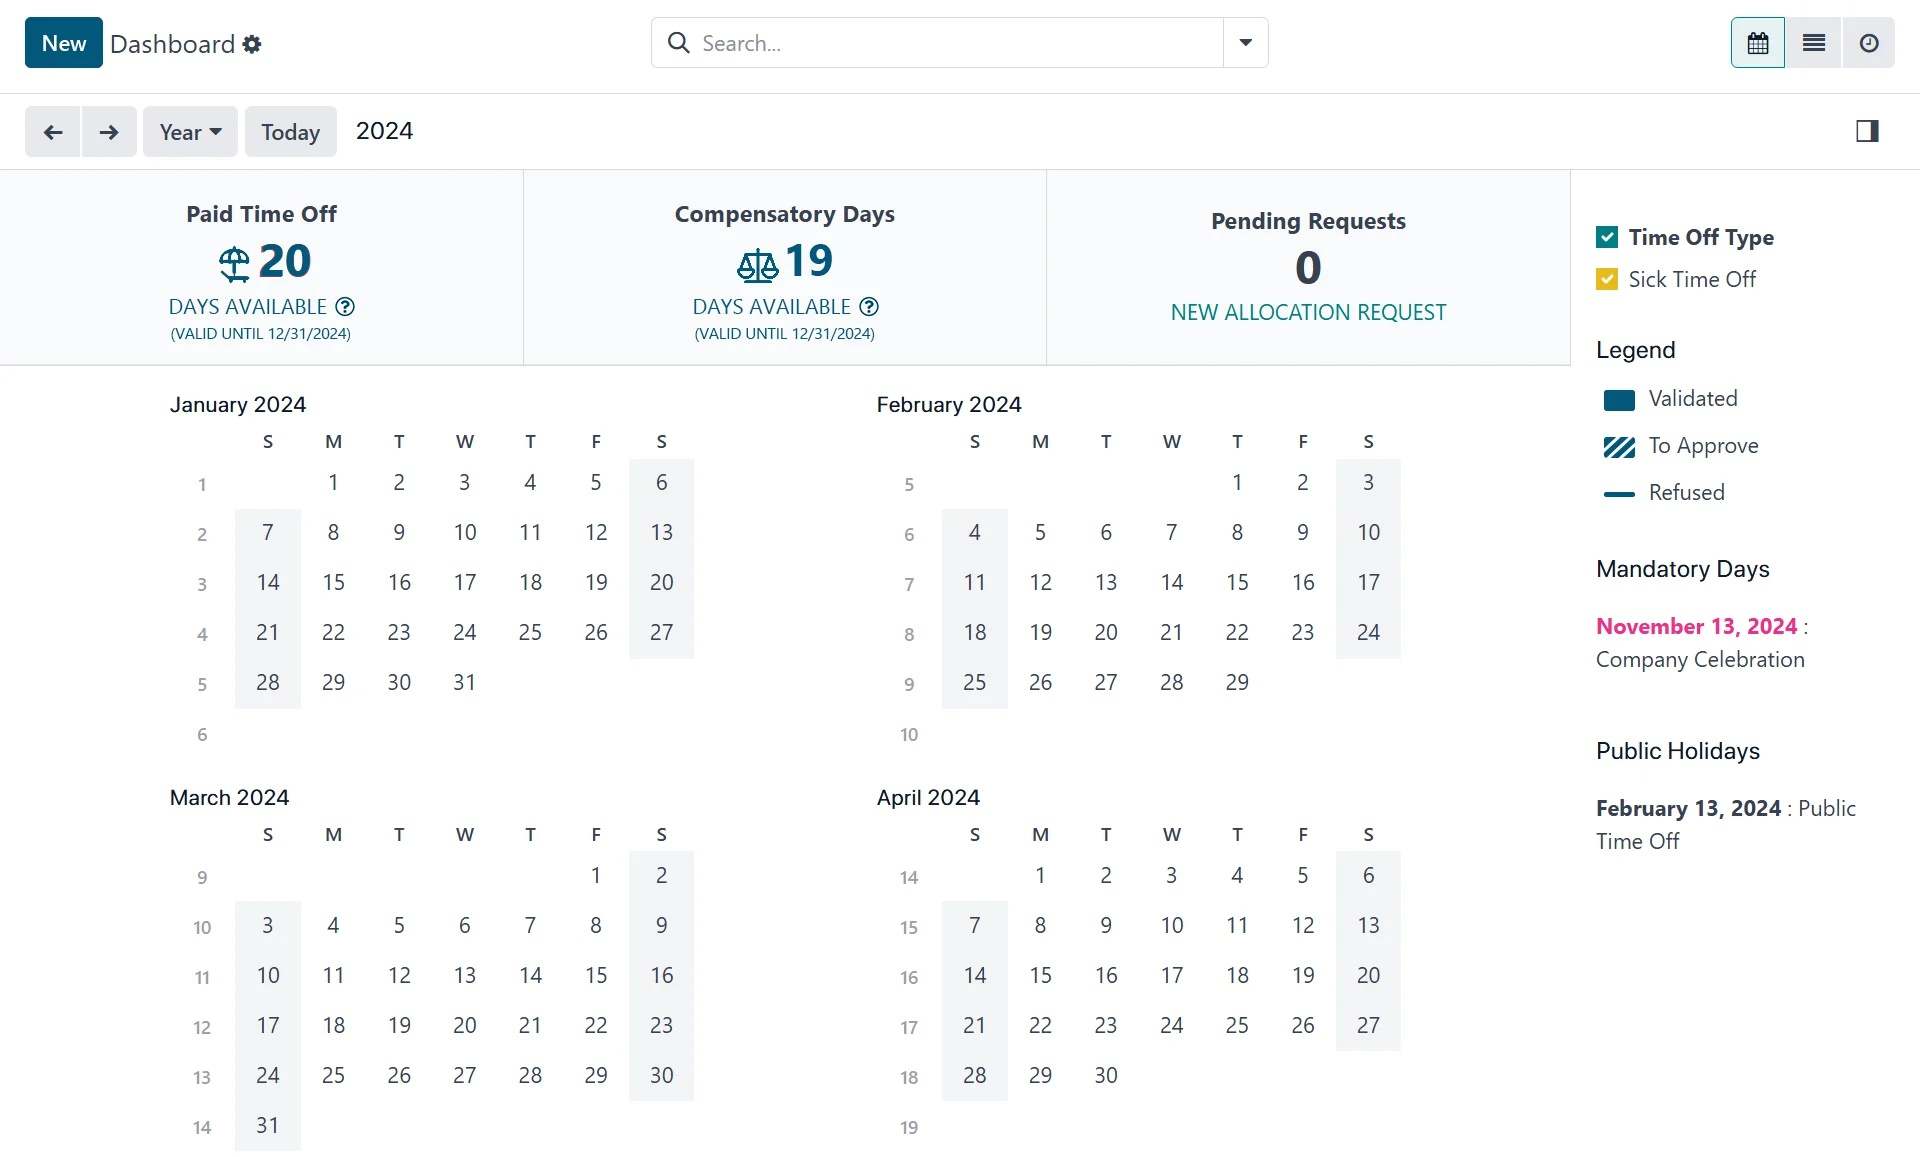Expand the search options dropdown arrow

point(1245,43)
